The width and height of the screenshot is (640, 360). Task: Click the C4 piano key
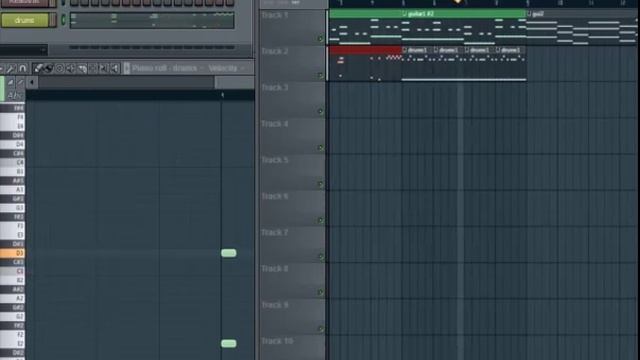[x=12, y=162]
